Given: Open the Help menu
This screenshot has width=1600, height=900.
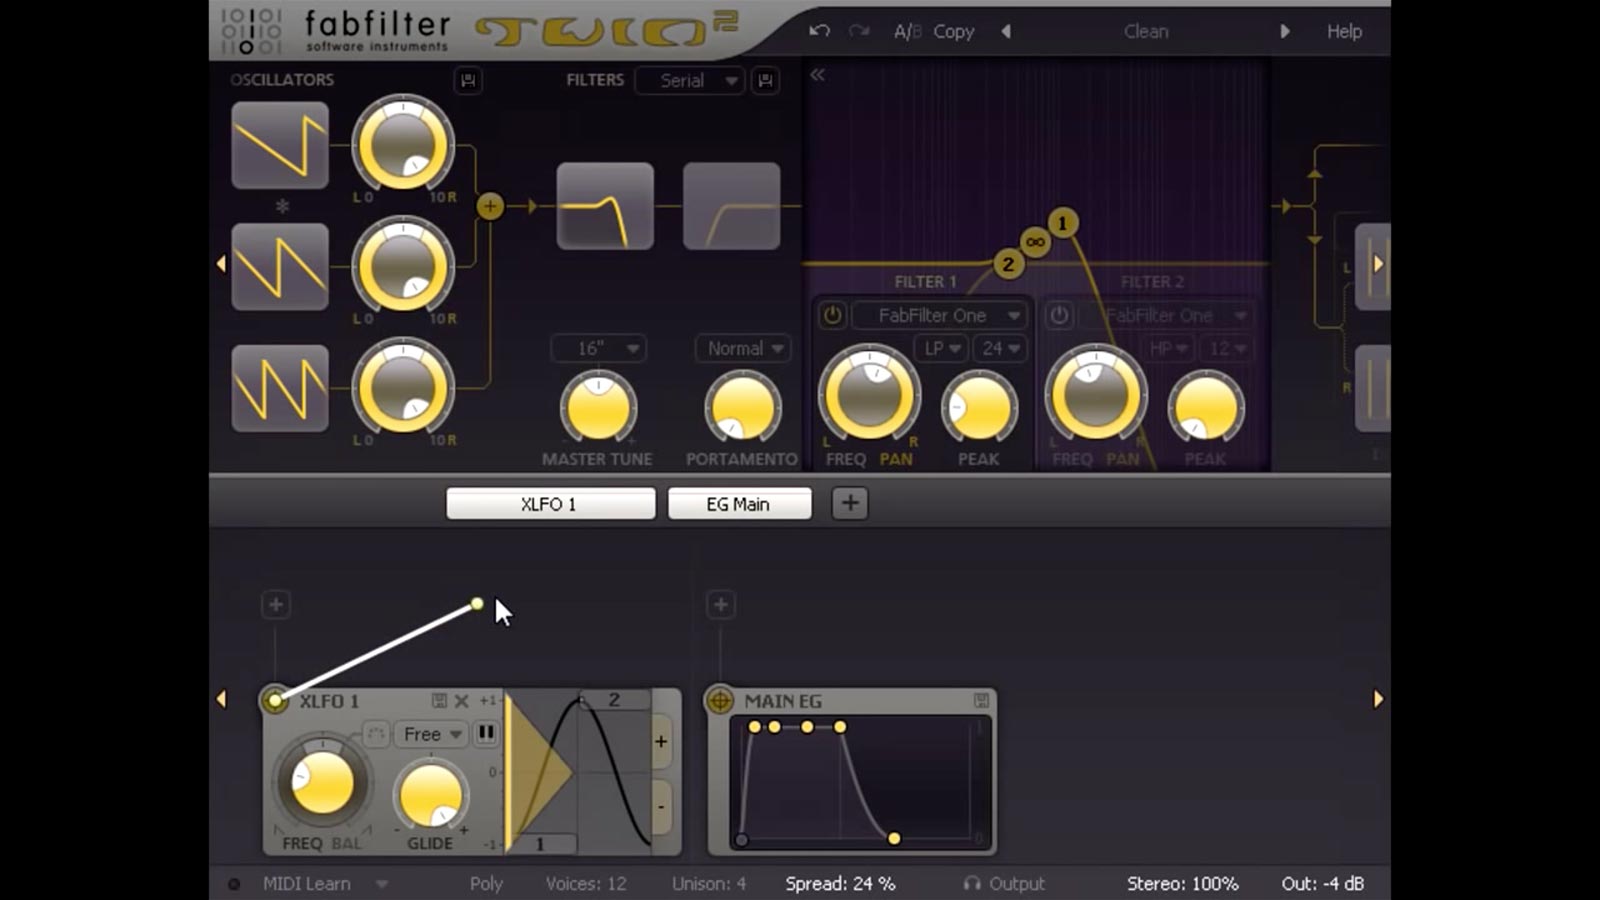Looking at the screenshot, I should click(x=1344, y=31).
